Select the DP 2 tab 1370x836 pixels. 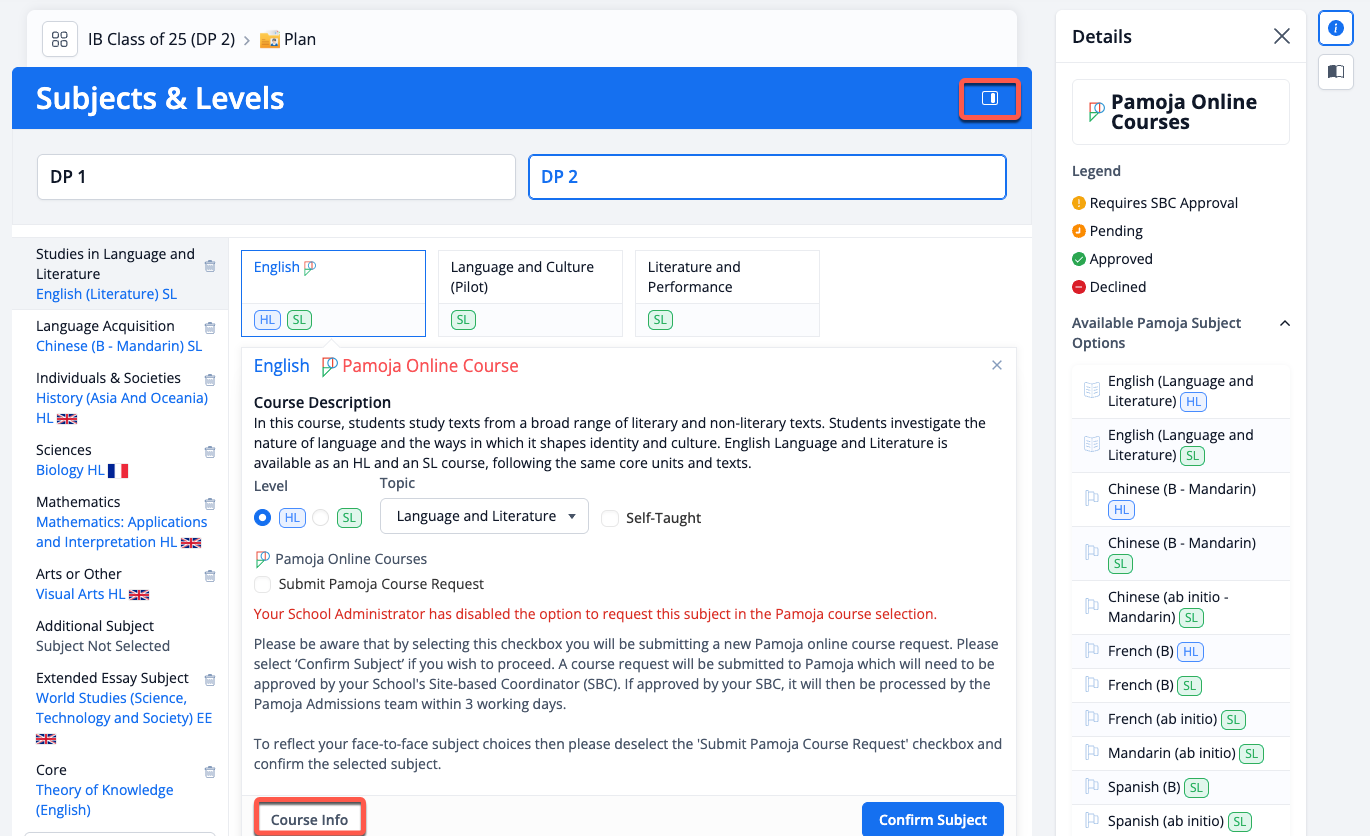[766, 177]
